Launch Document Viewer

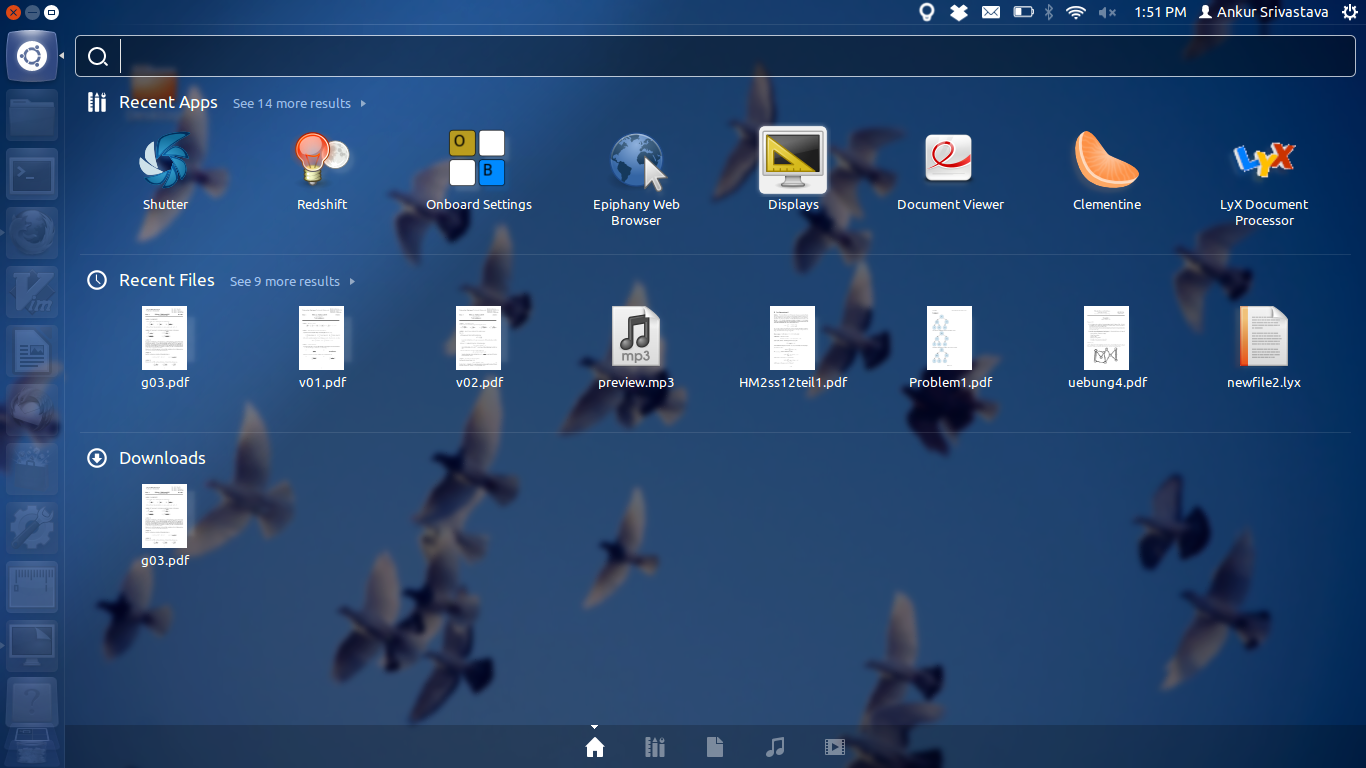click(x=950, y=160)
